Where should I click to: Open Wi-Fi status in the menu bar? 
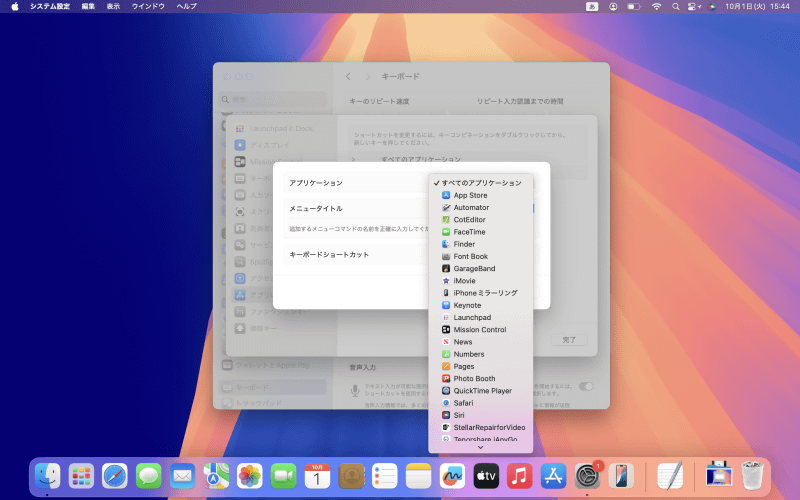[x=657, y=7]
